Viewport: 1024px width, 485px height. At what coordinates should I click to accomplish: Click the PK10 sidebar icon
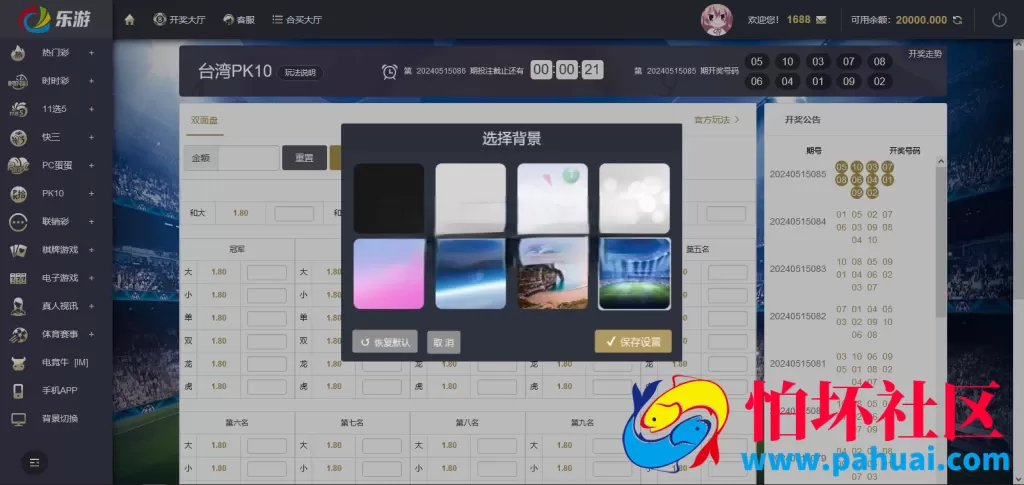coord(18,193)
